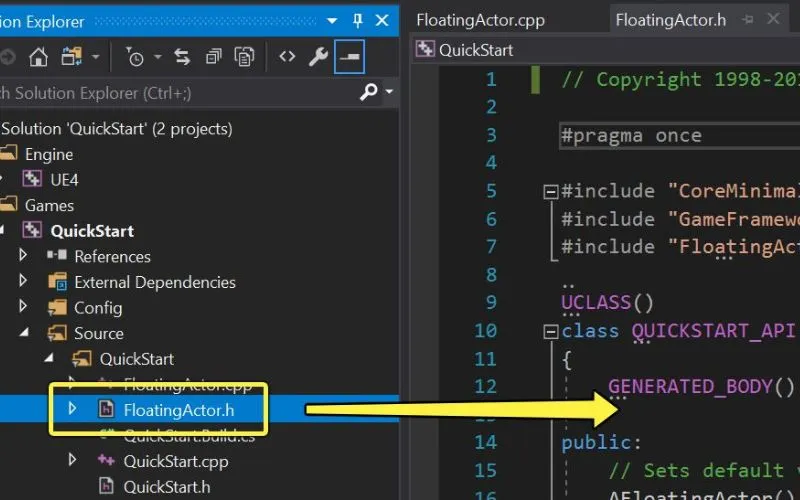Screen dimensions: 800x500
Task: Click the GENERATED_BODY() macro
Action: click(701, 387)
